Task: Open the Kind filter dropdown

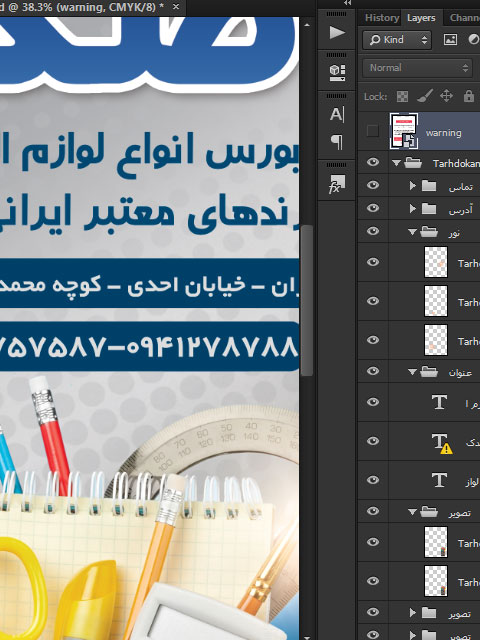Action: pos(397,40)
